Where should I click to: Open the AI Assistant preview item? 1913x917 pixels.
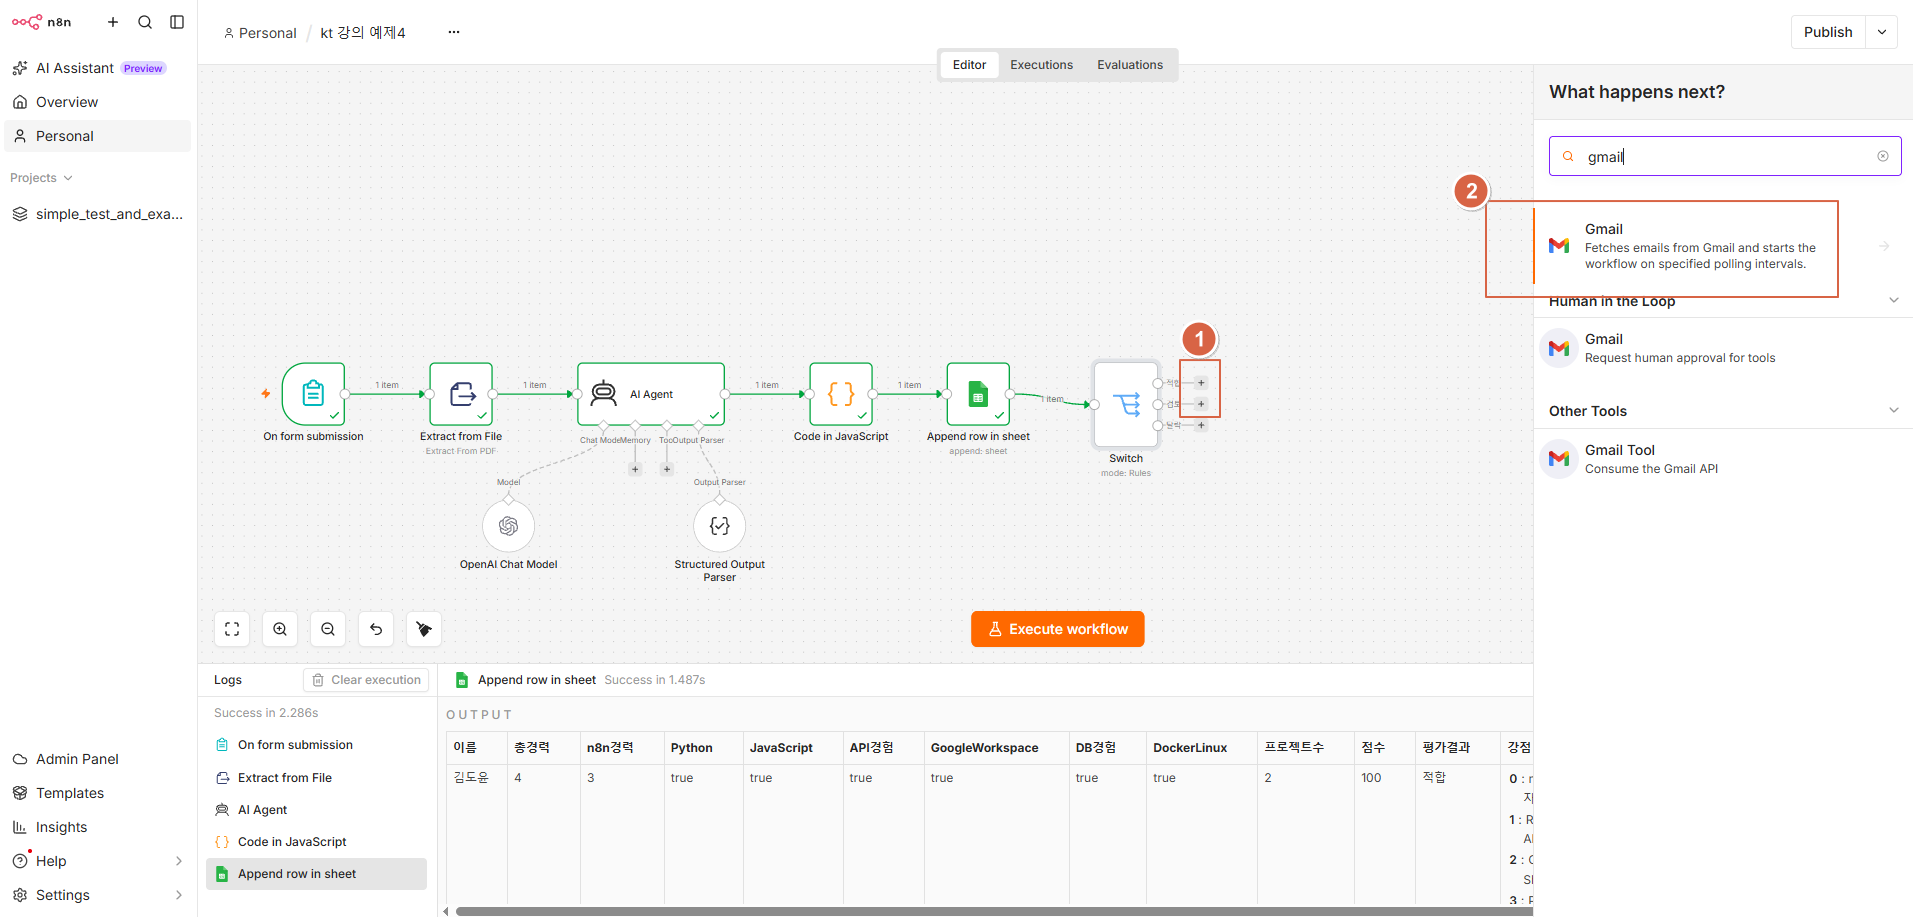pyautogui.click(x=97, y=68)
